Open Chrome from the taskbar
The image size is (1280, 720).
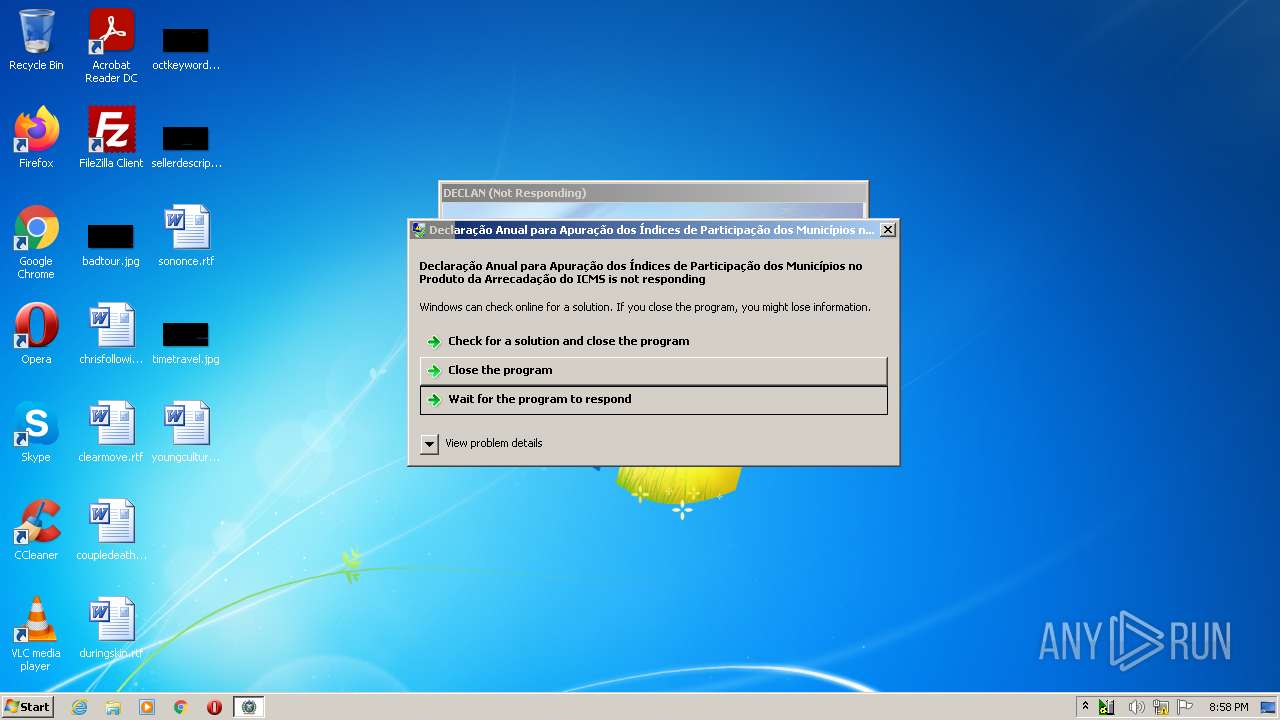[181, 707]
